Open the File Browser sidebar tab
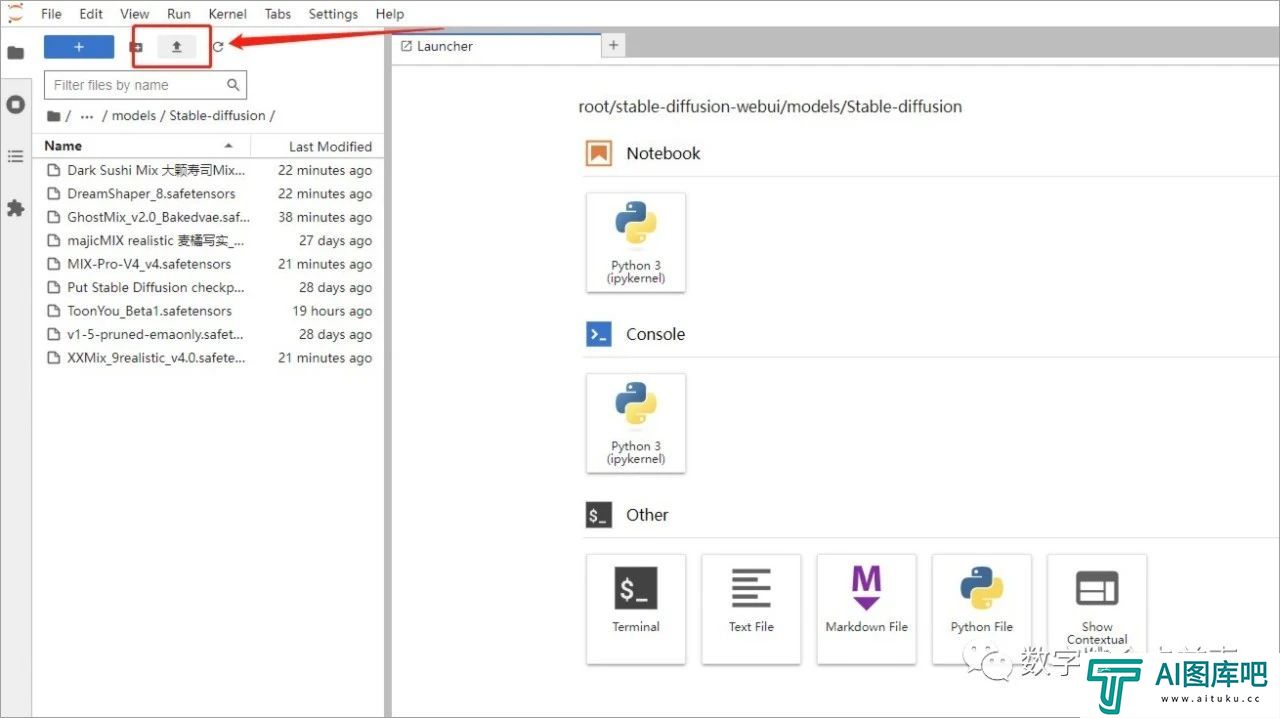Viewport: 1280px width, 718px height. pos(15,52)
